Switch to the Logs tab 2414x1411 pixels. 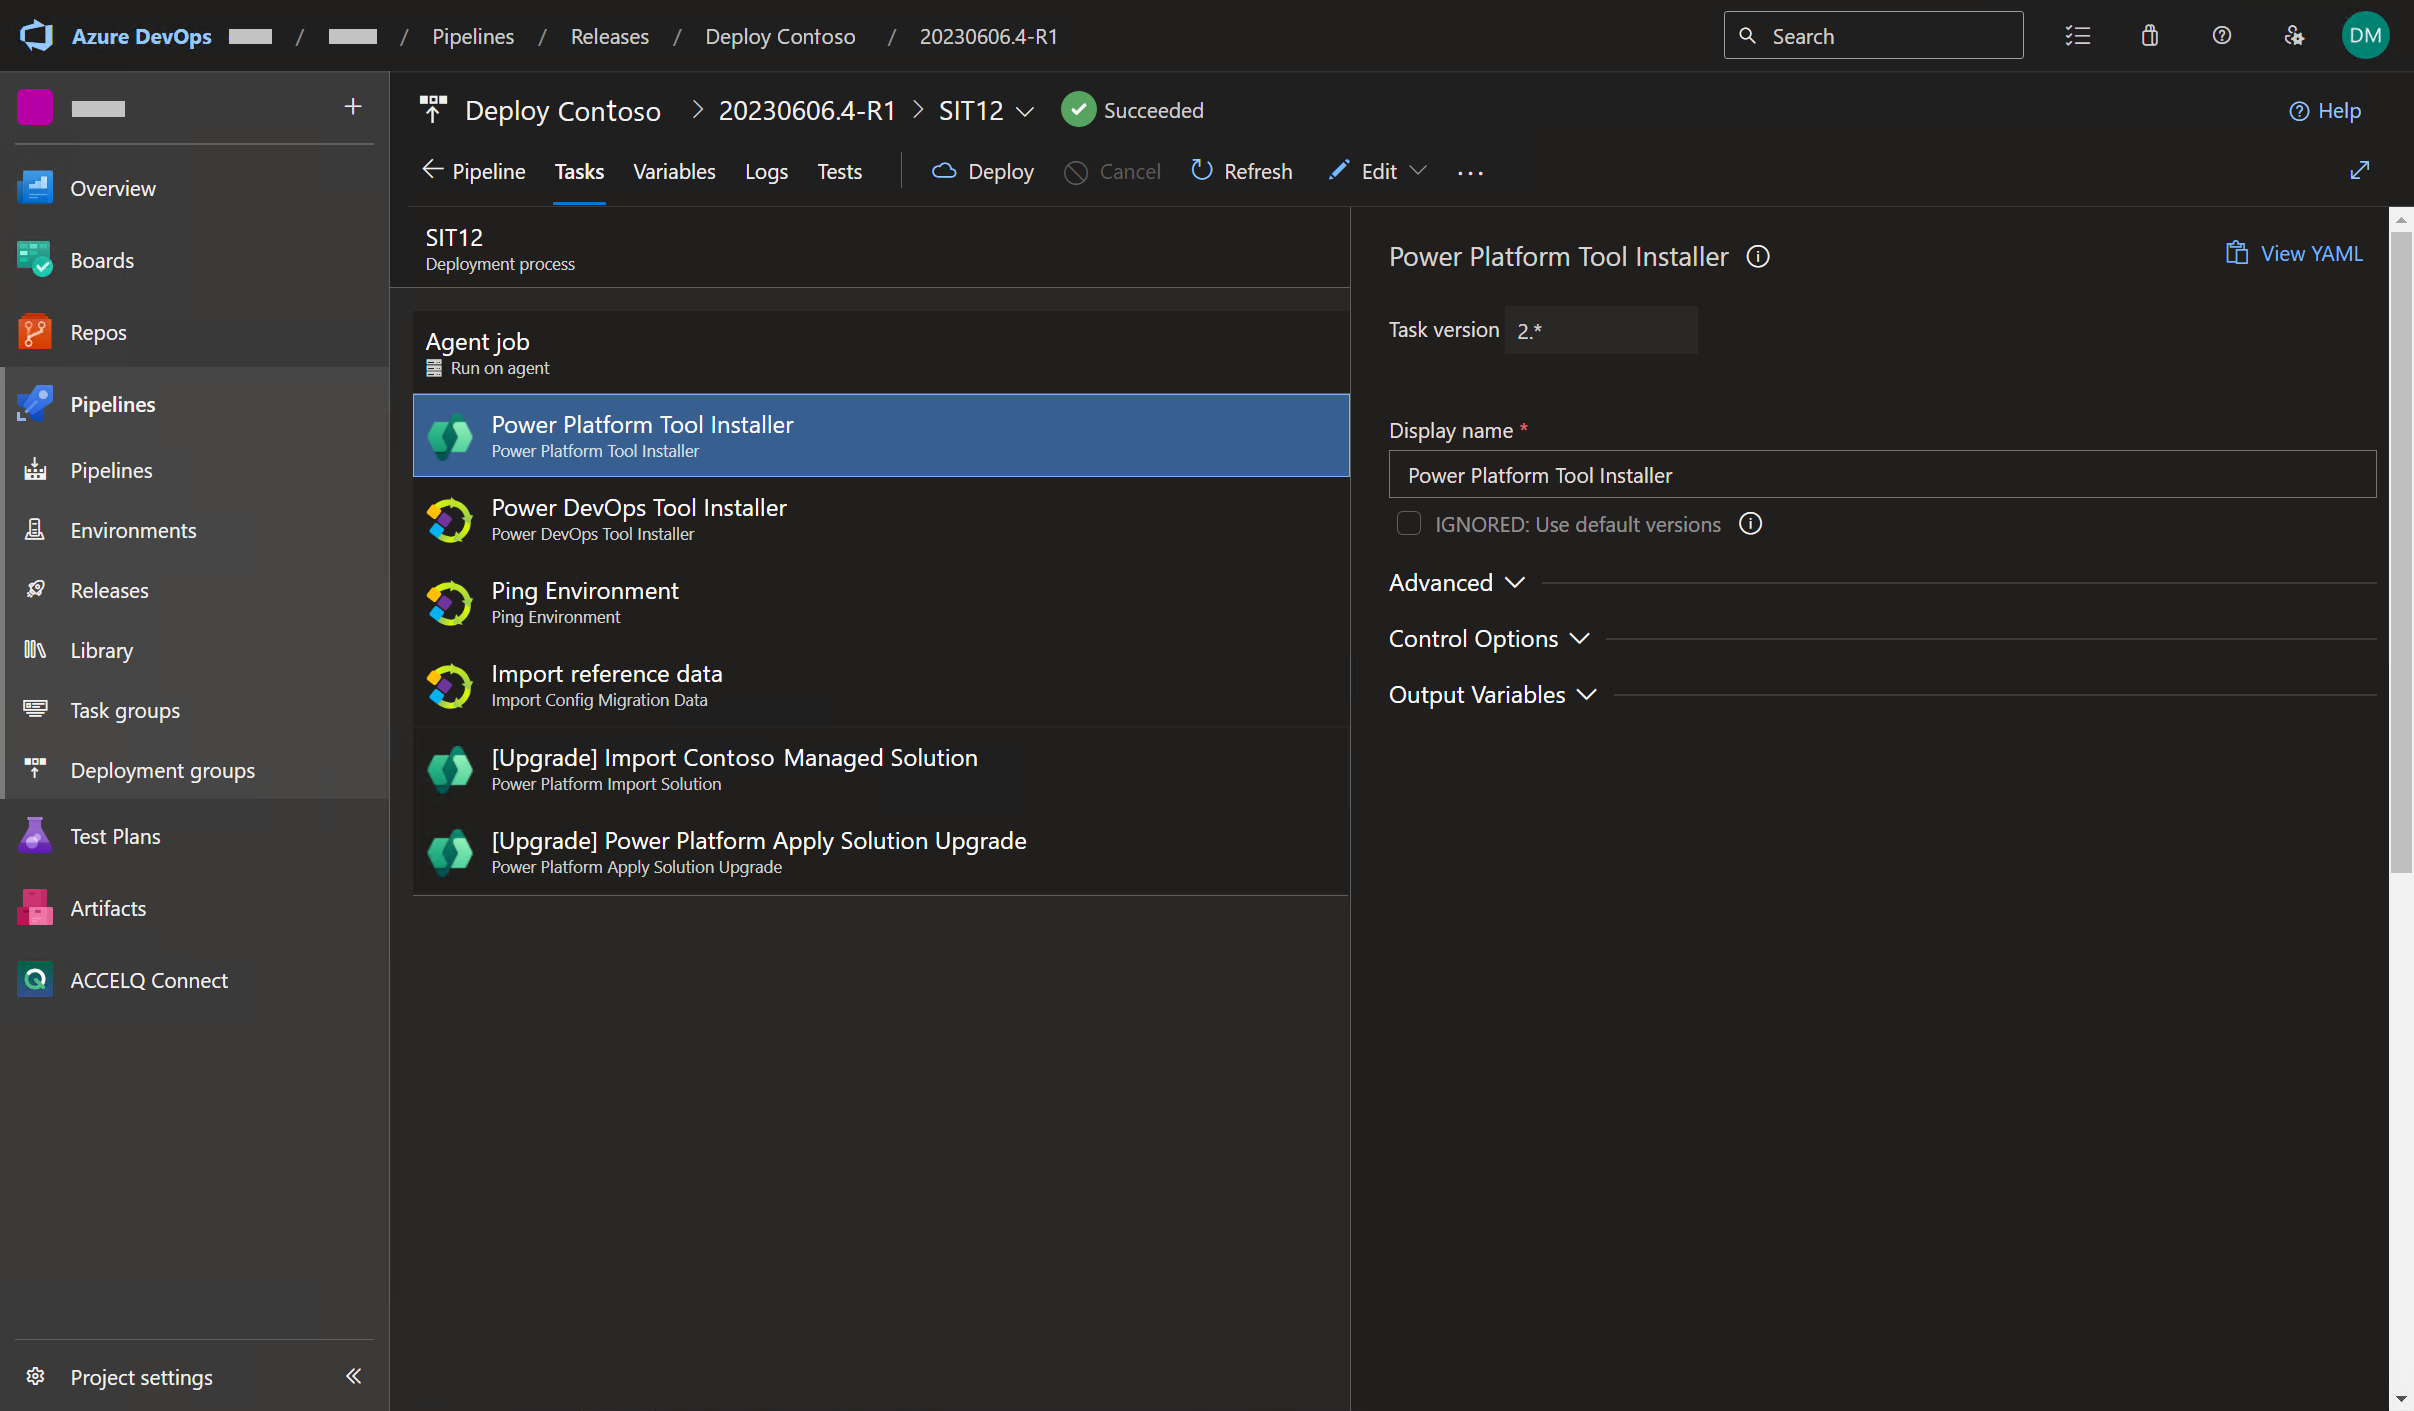766,171
